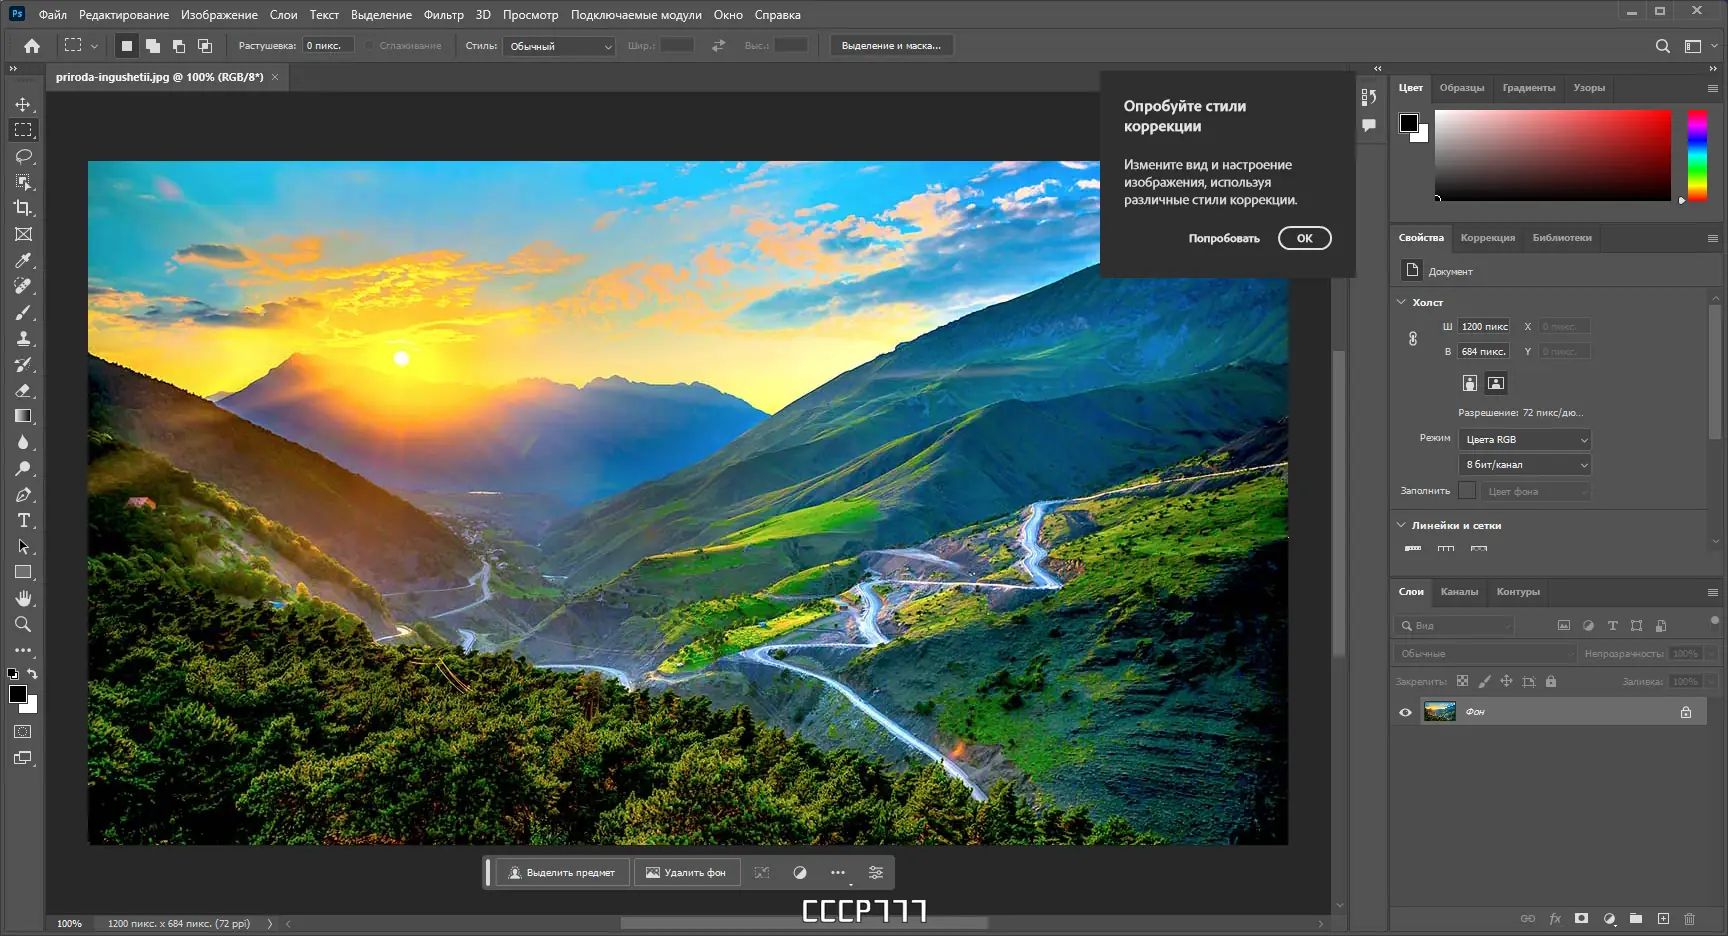Activate the Crop tool

(x=22, y=208)
